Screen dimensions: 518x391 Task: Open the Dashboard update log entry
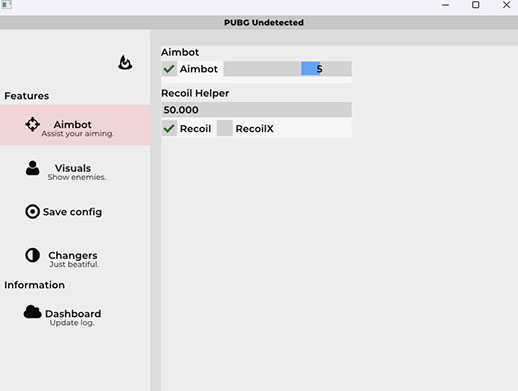(75, 316)
